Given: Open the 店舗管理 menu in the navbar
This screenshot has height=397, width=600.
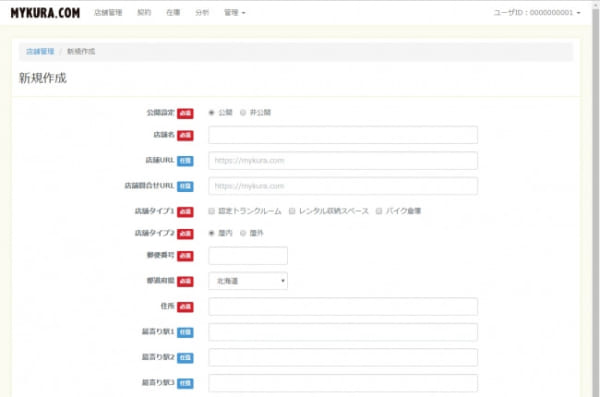Looking at the screenshot, I should click(x=108, y=13).
